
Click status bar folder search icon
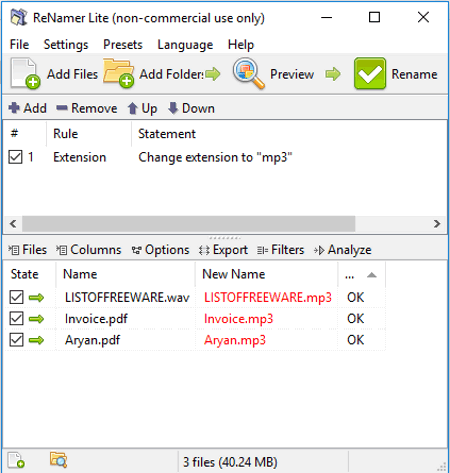59,460
